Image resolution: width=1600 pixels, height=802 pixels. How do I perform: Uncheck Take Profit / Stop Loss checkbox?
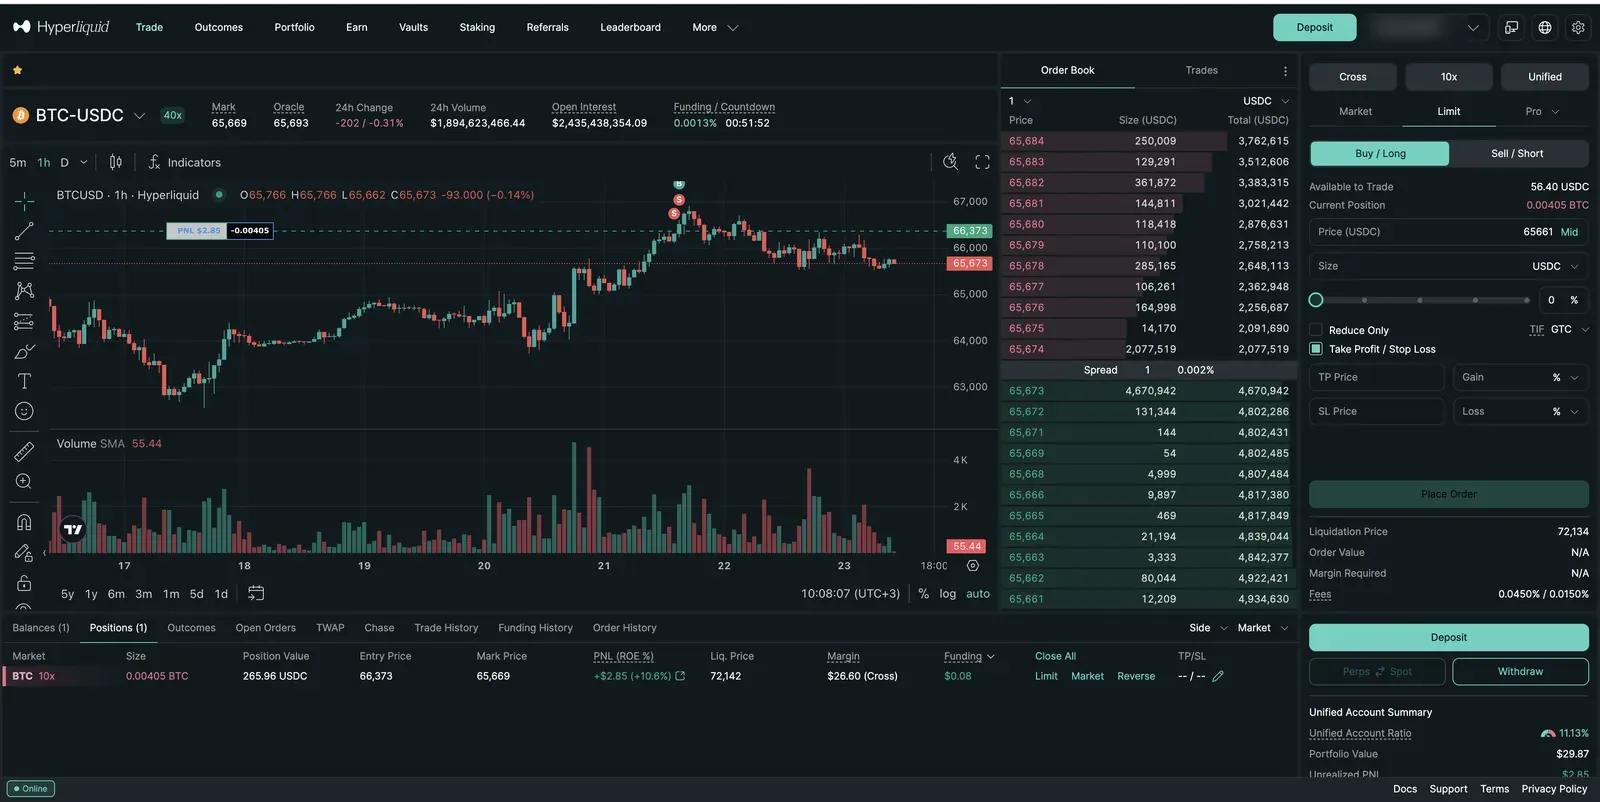coord(1316,349)
